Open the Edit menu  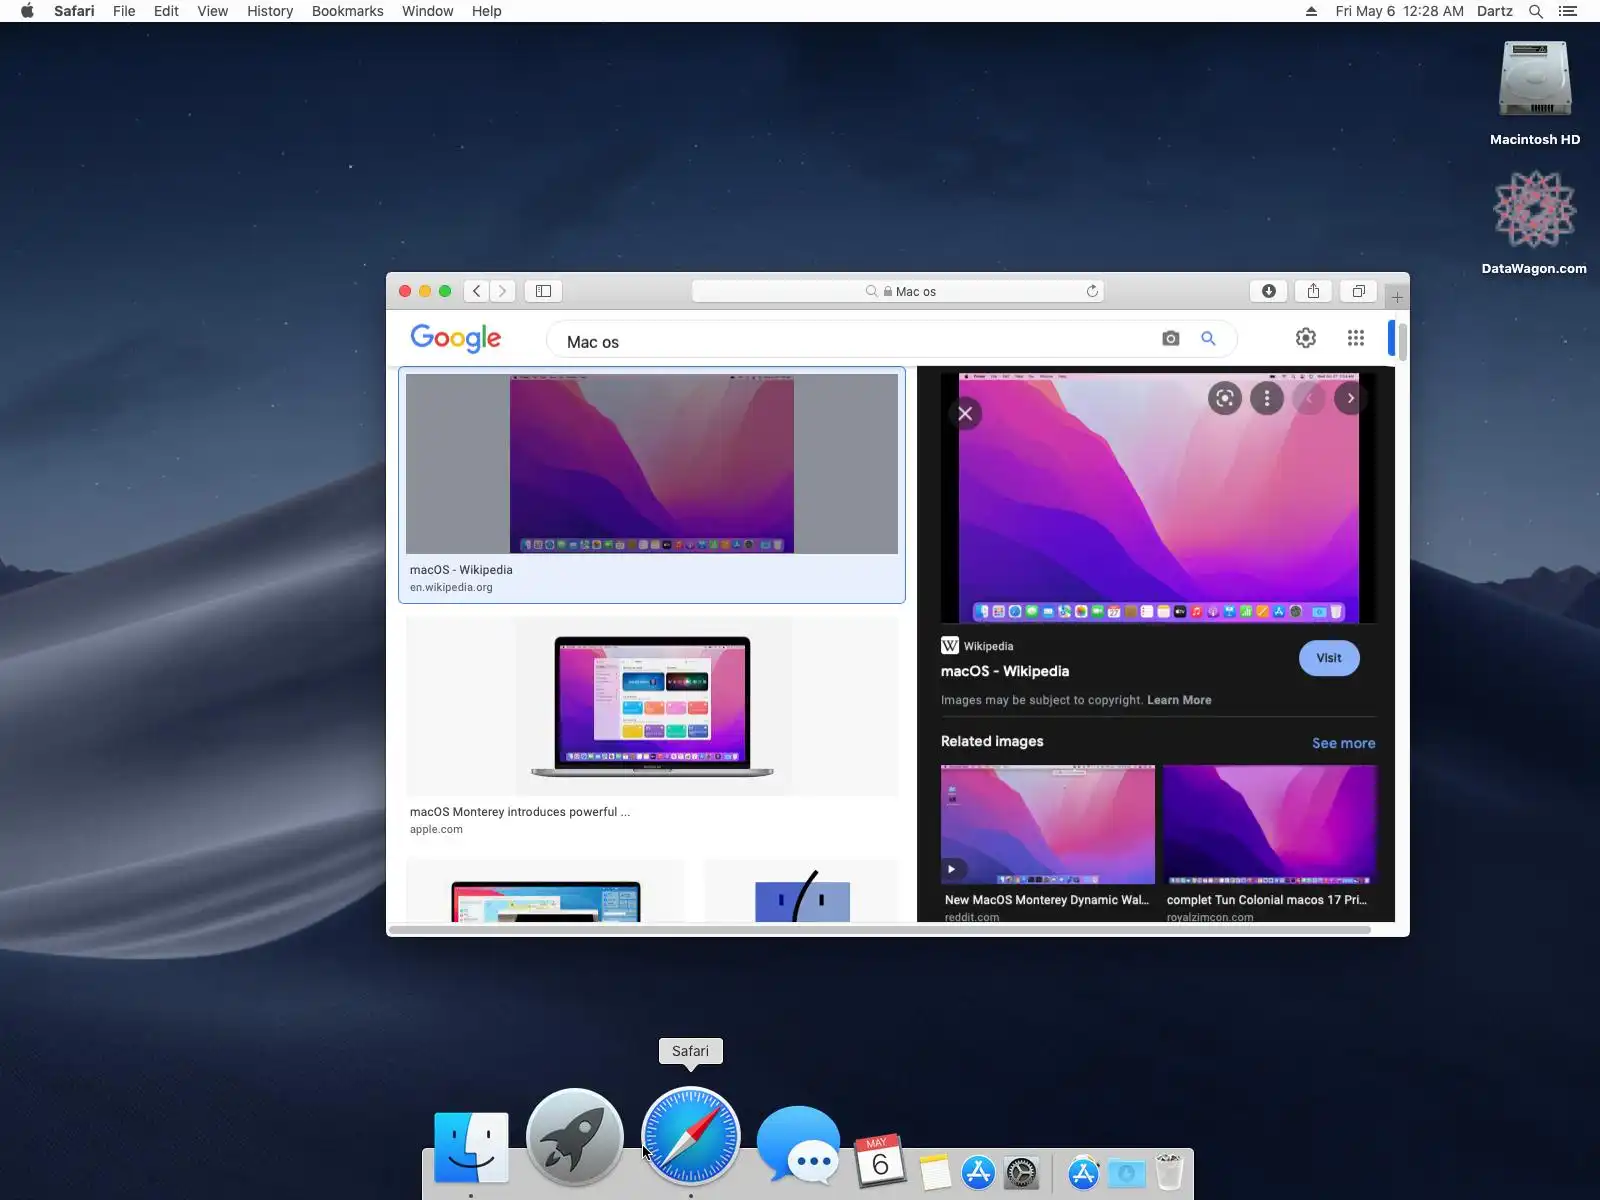[x=166, y=11]
